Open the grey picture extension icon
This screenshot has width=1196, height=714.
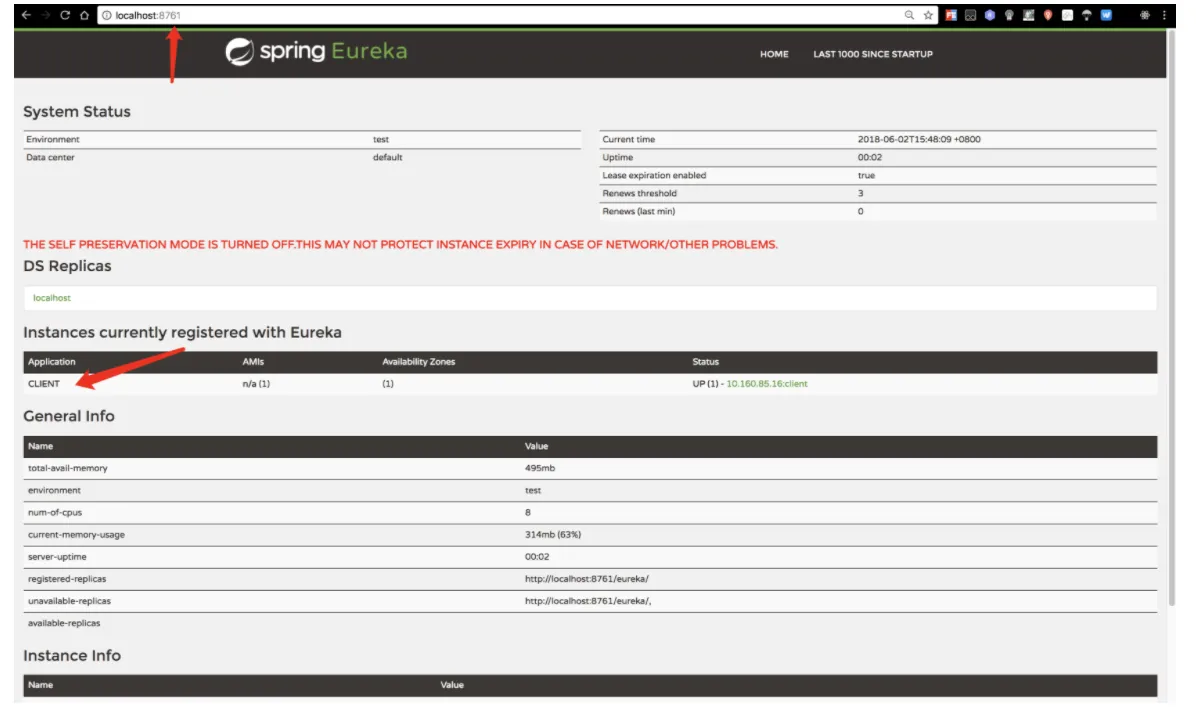pos(1028,15)
